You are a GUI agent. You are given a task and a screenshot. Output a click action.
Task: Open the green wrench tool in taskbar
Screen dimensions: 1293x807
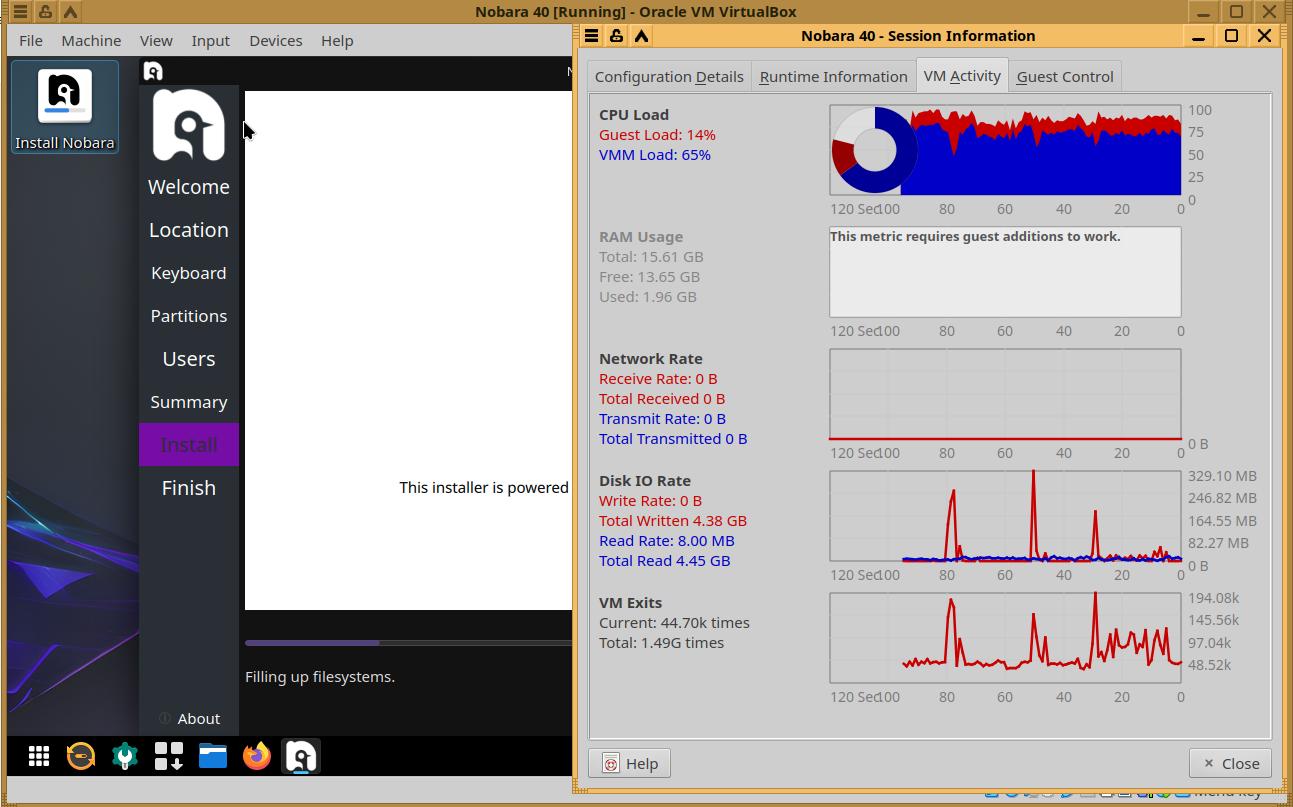pyautogui.click(x=125, y=756)
